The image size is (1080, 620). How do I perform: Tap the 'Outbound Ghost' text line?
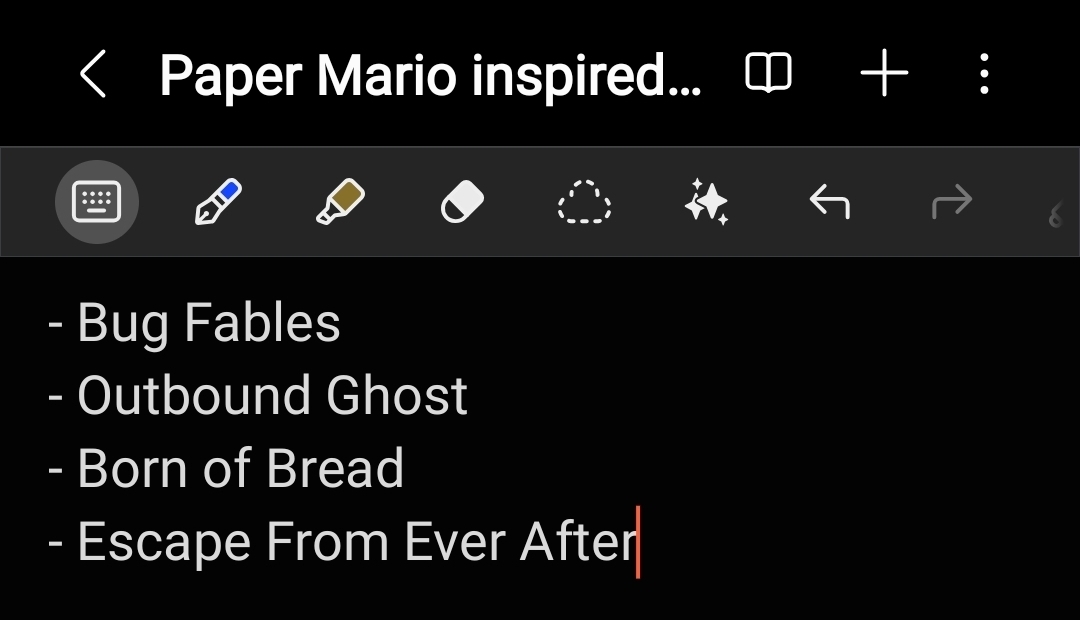pyautogui.click(x=272, y=395)
